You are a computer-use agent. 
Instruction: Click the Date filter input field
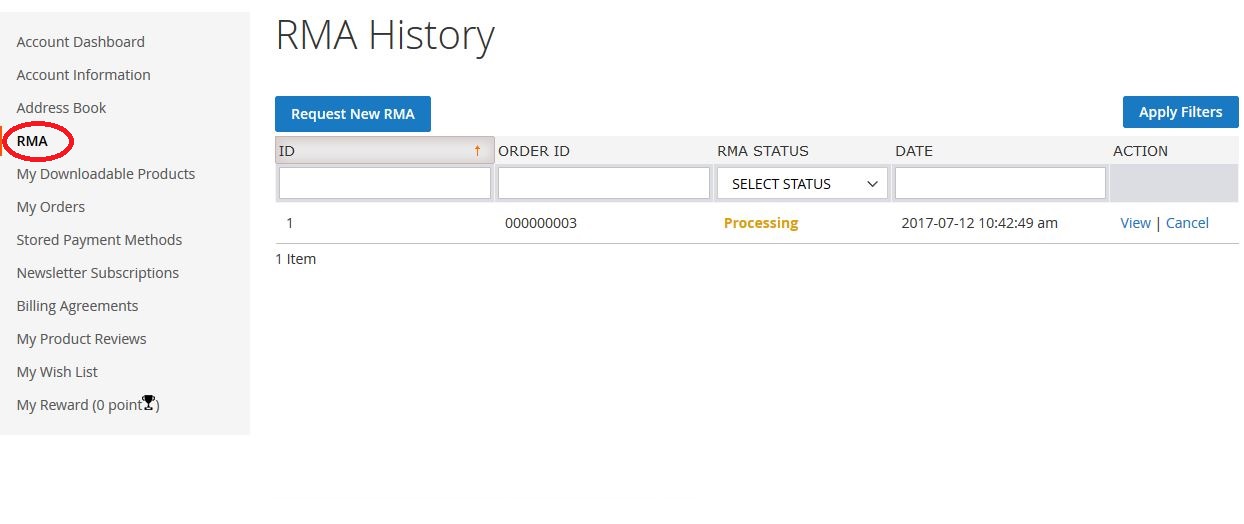(x=1000, y=183)
